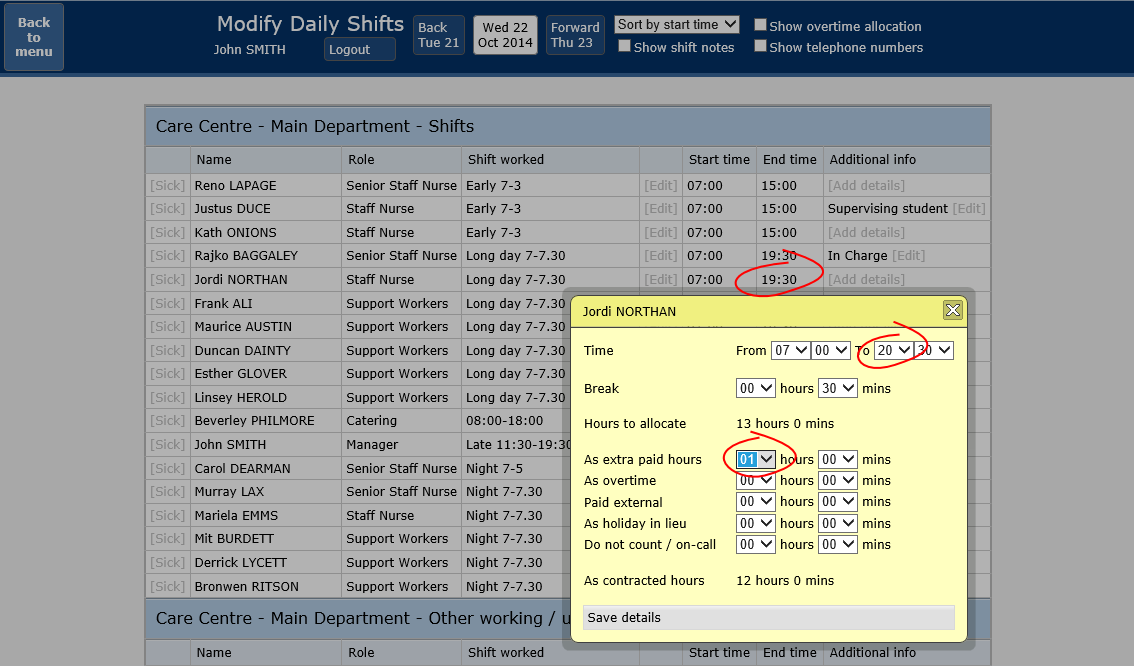Screen dimensions: 1134x666
Task: Click the name Derrick LYCETT
Action: click(x=241, y=563)
